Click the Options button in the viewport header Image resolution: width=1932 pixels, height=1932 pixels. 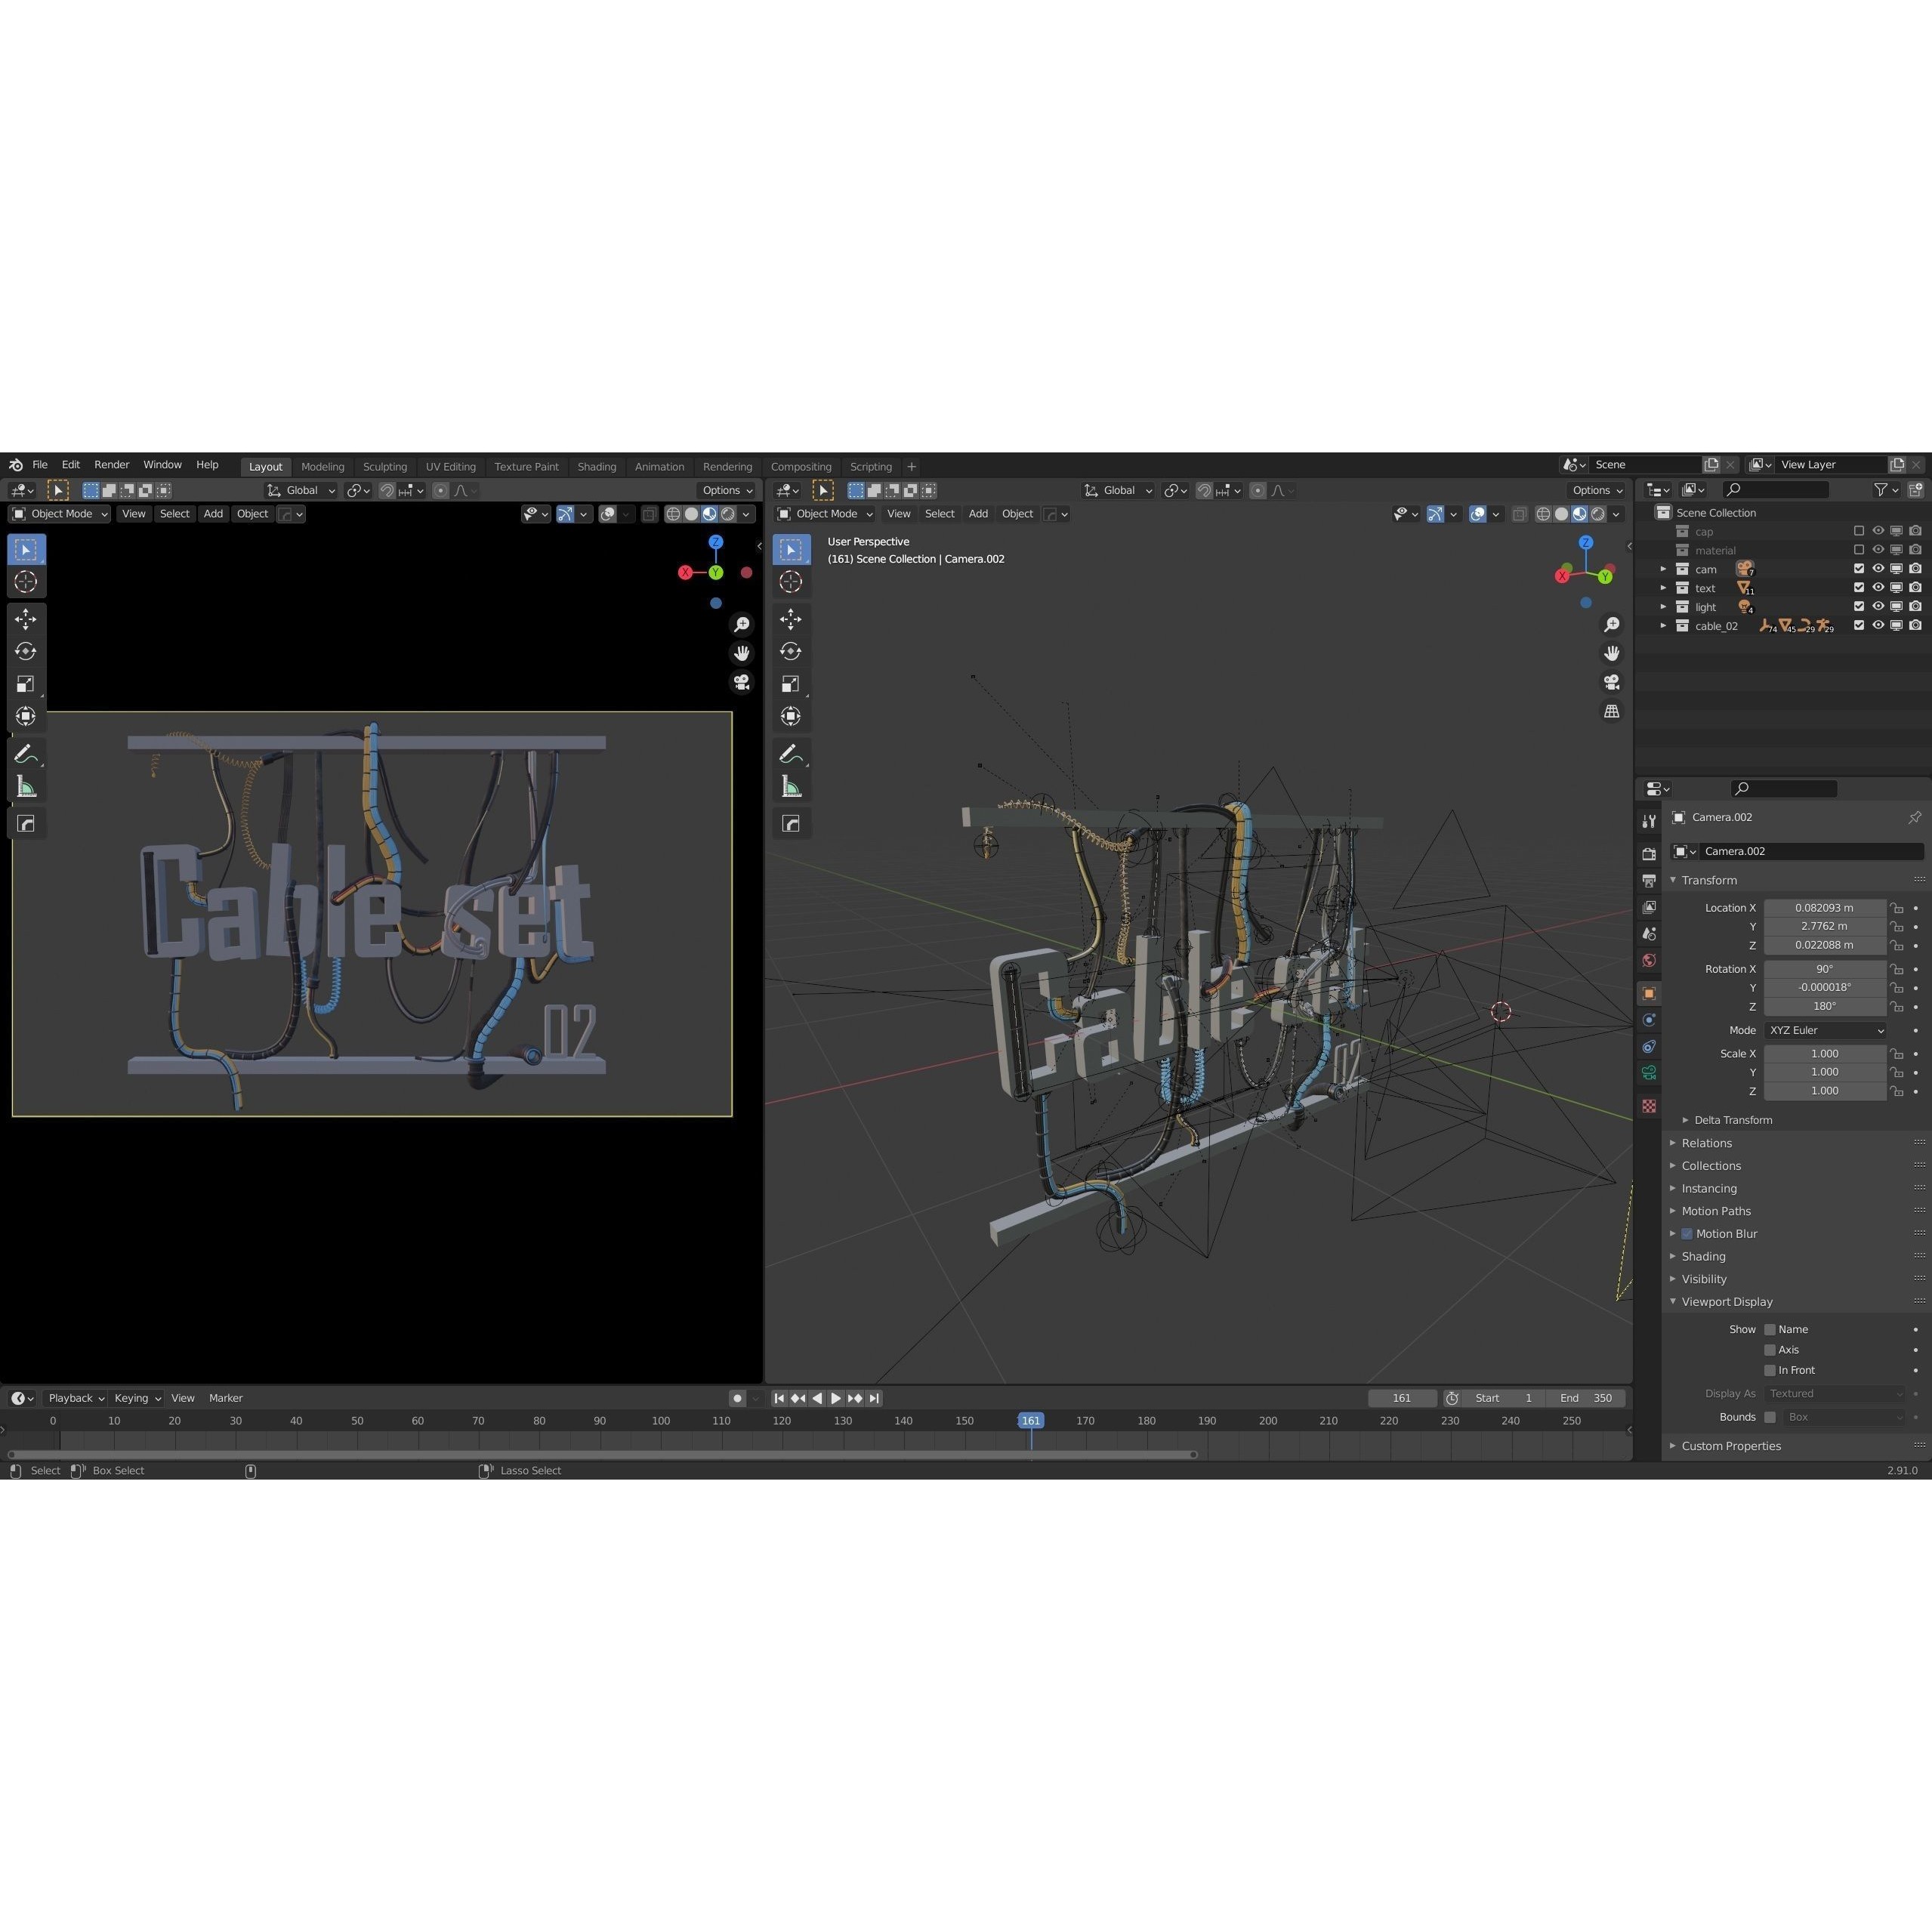(x=727, y=490)
